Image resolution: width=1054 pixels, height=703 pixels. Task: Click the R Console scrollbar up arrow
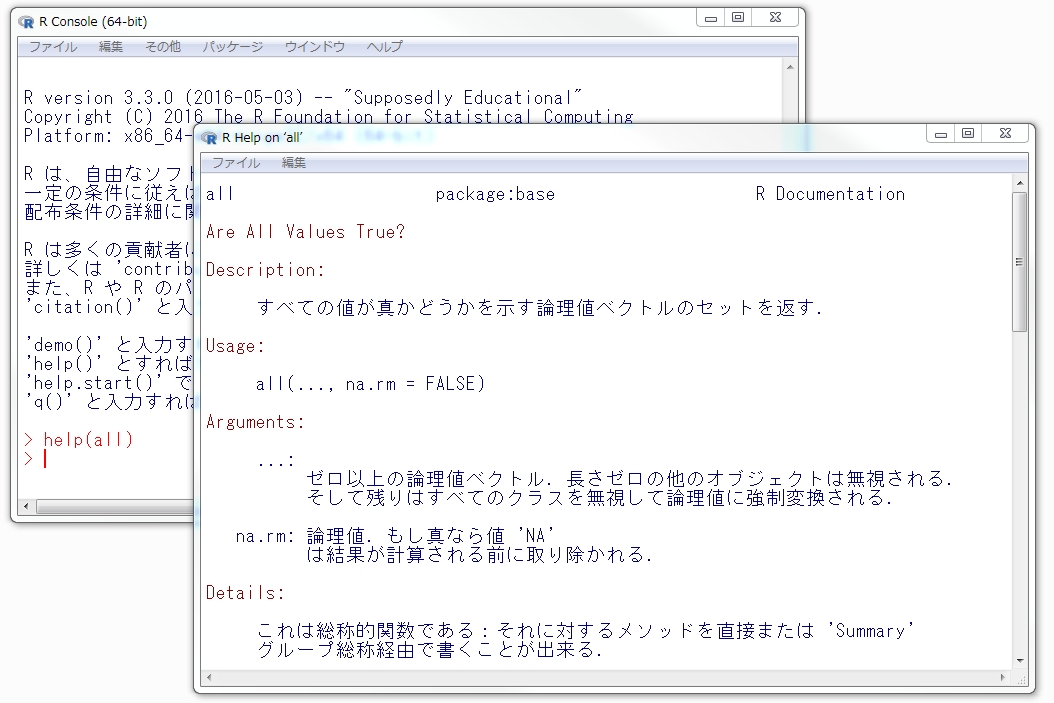click(789, 68)
